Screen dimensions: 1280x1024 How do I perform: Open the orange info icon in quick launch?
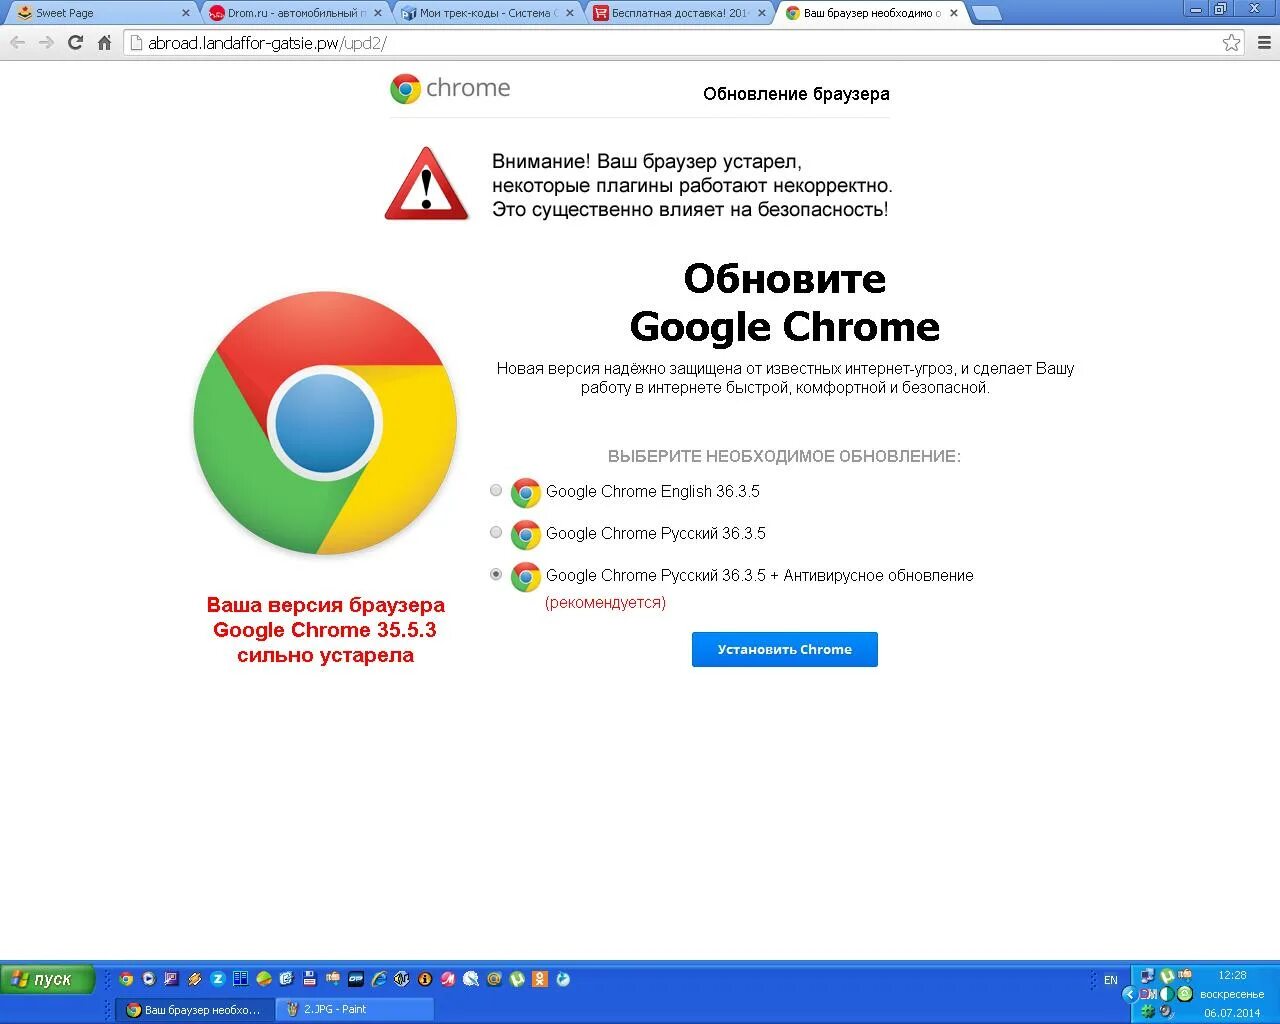click(x=425, y=979)
